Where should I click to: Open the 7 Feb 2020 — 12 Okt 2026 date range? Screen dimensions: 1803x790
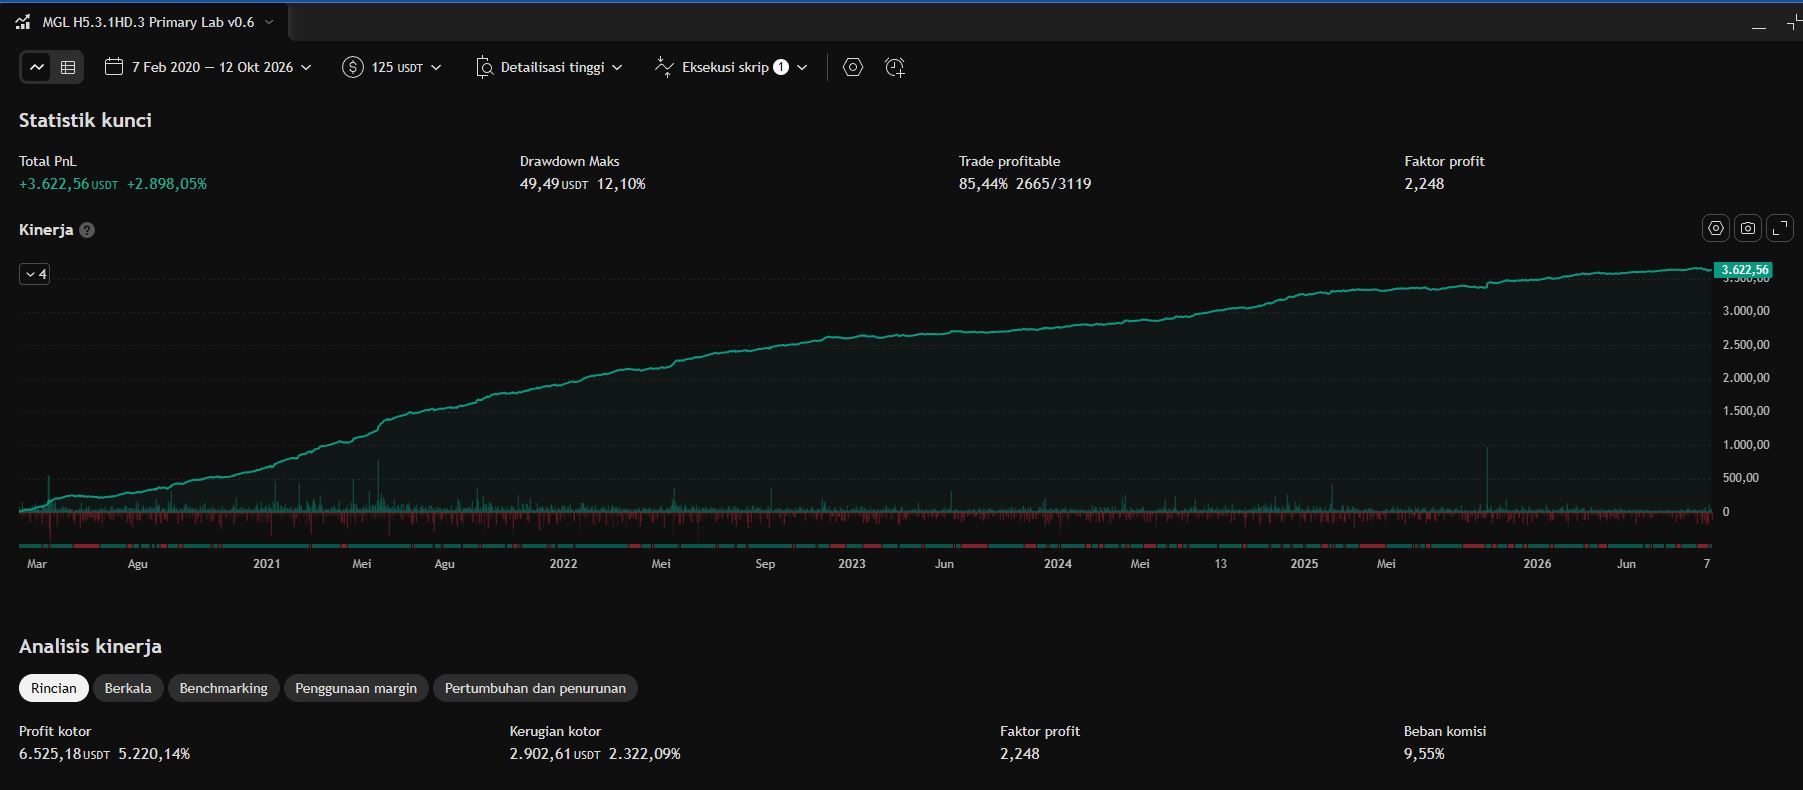coord(209,67)
